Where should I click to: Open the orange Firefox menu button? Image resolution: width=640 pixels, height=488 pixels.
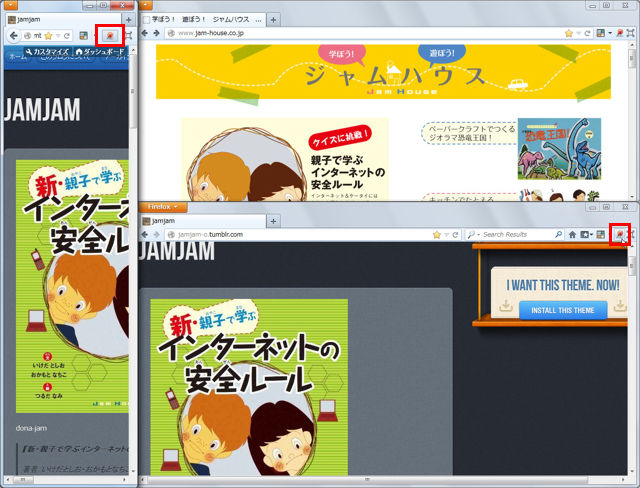tap(162, 207)
